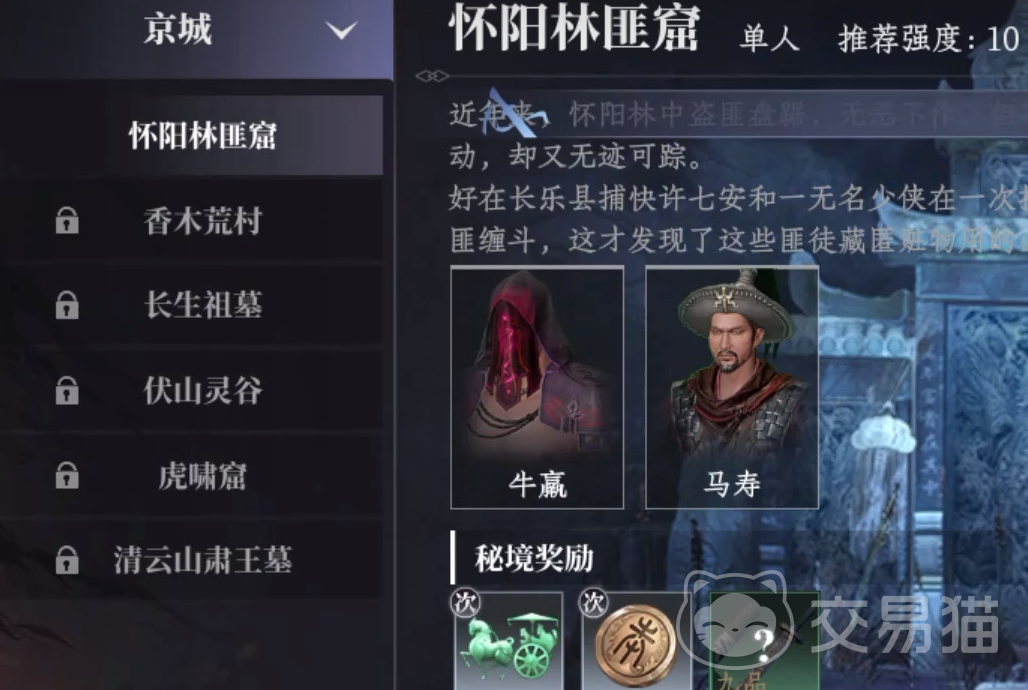Inspect the bronze coin reward icon
This screenshot has height=690, width=1028.
click(636, 640)
